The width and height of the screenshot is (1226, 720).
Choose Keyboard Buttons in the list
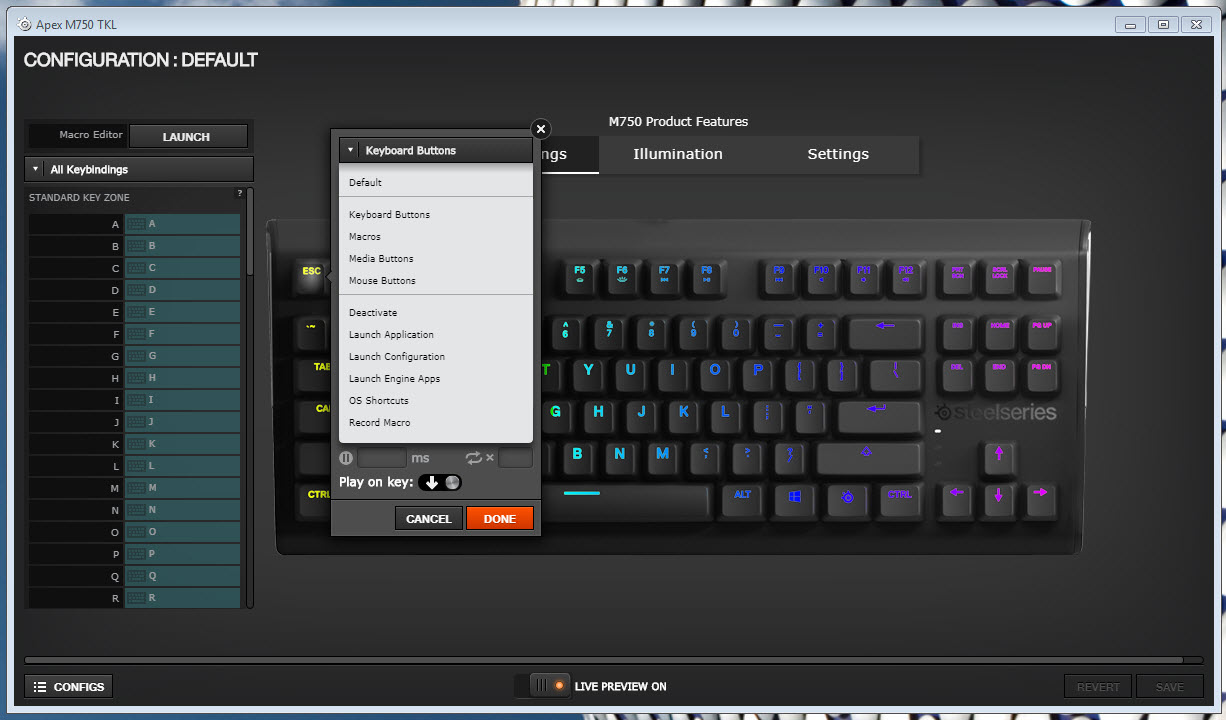pos(389,215)
